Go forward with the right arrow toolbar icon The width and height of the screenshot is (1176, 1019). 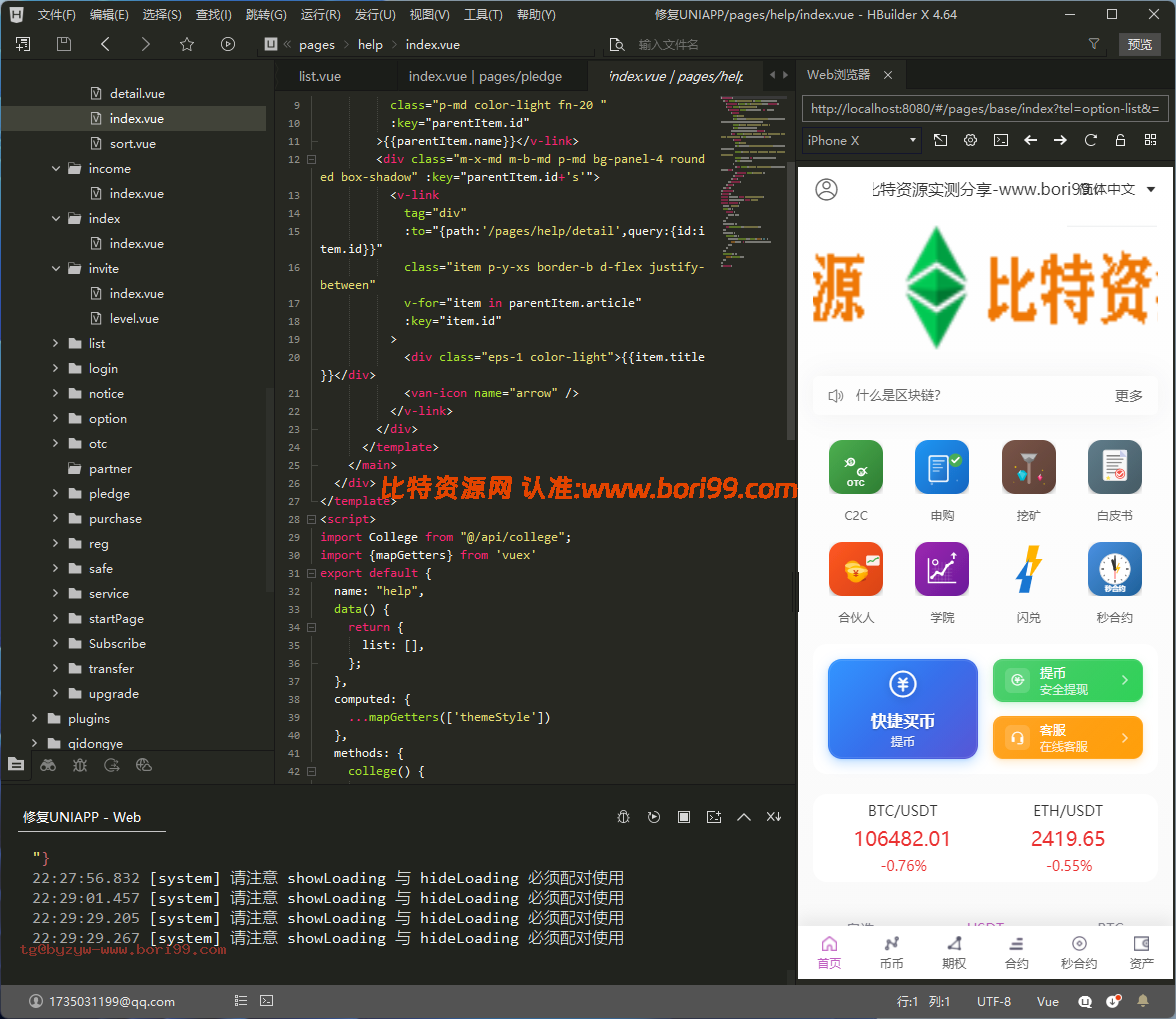tap(146, 44)
